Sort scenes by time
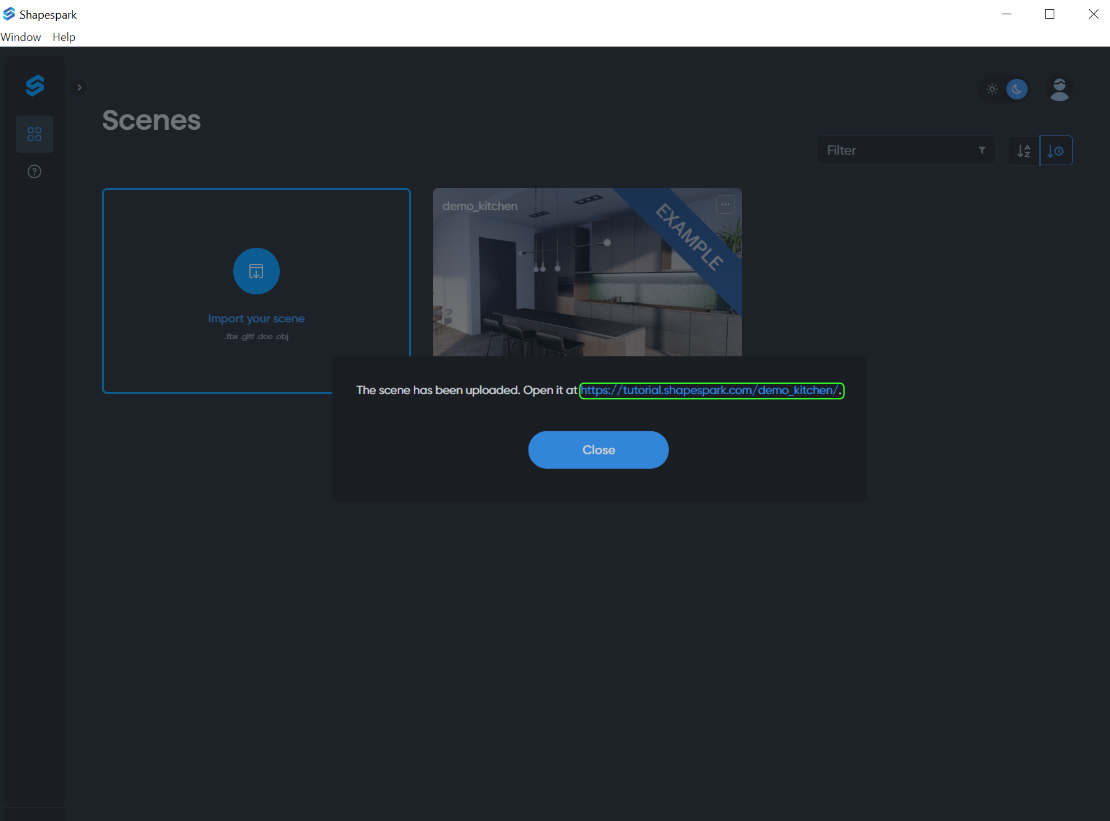The width and height of the screenshot is (1110, 821). (1055, 150)
